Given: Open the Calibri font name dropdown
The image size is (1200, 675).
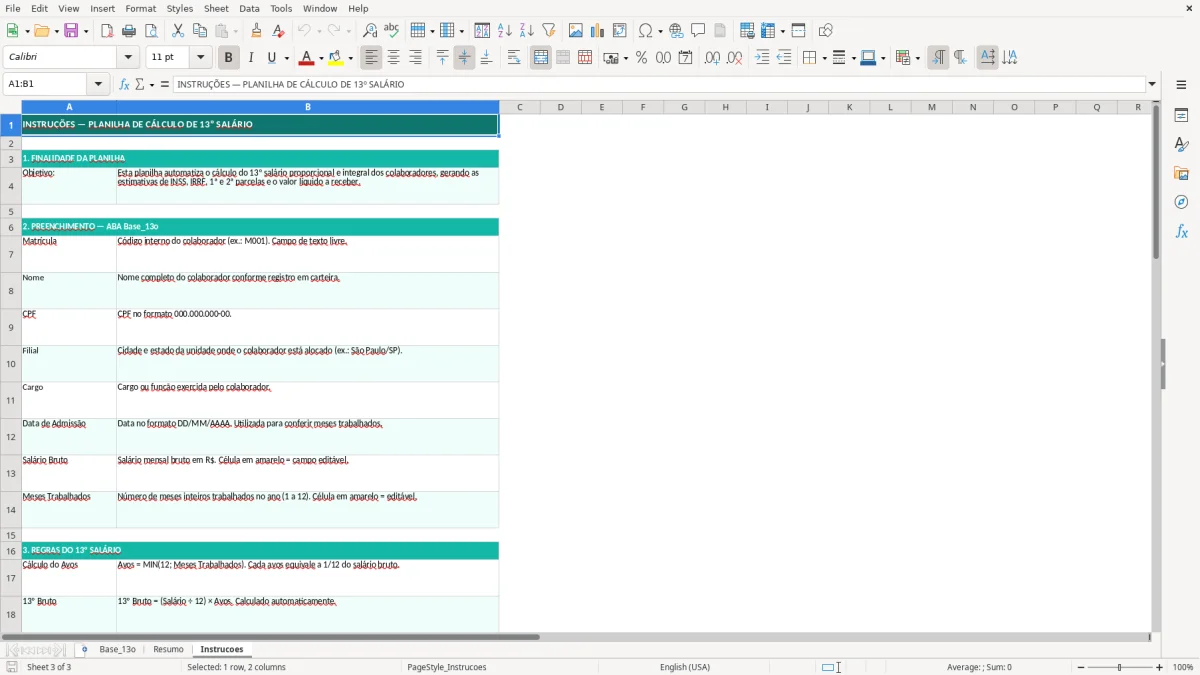Looking at the screenshot, I should coord(127,58).
